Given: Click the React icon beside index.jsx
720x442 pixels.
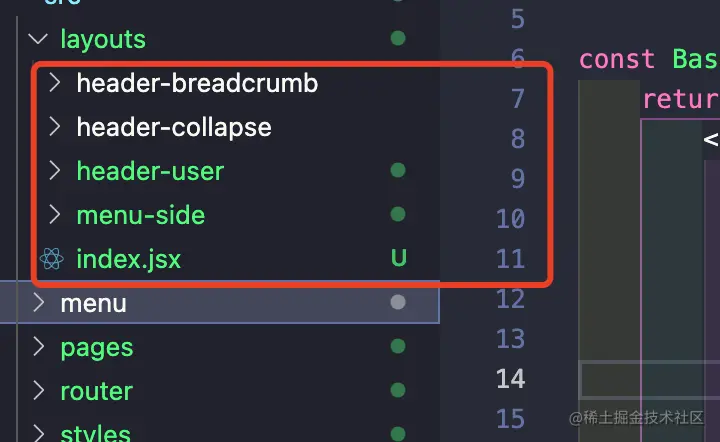Looking at the screenshot, I should [x=51, y=259].
